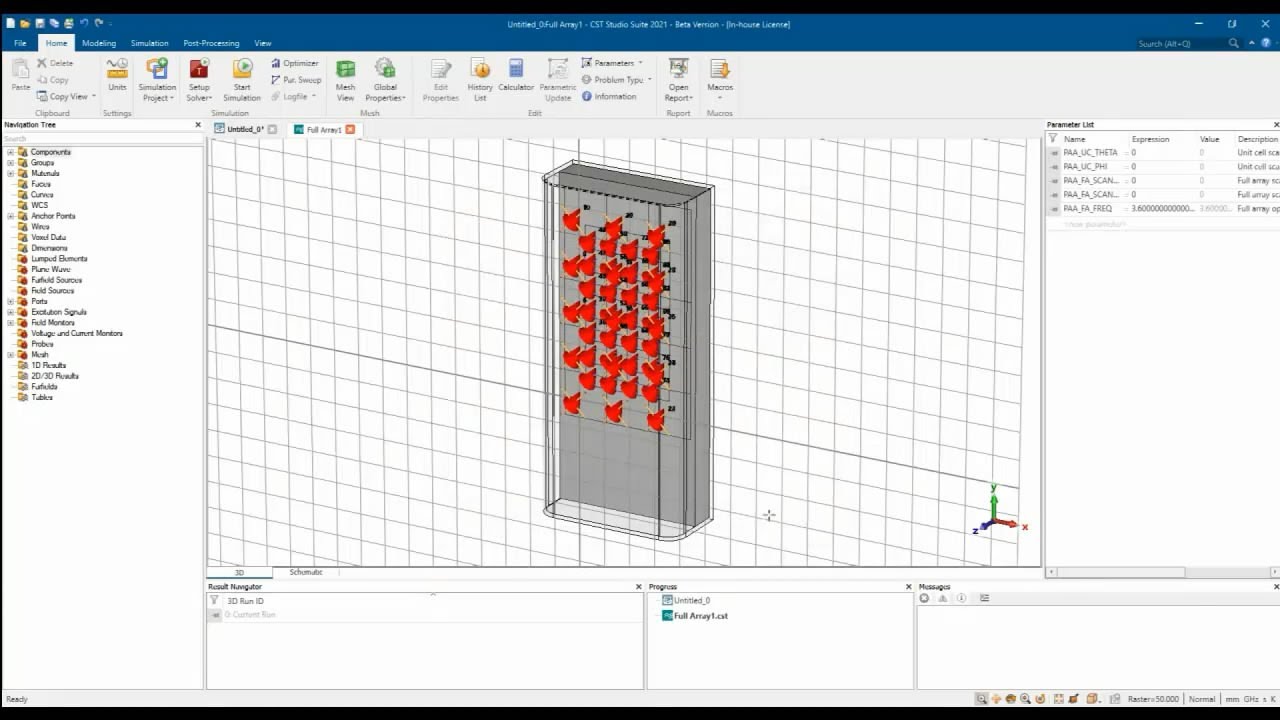Select Farfield Sources tree item
1280x720 pixels.
click(x=56, y=280)
